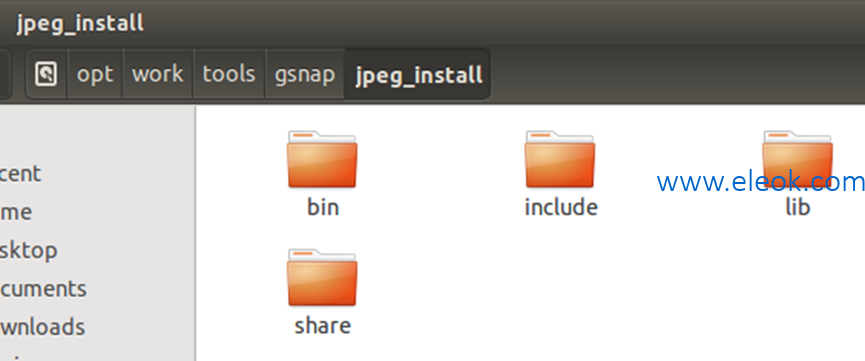The image size is (865, 361).
Task: Open the bin folder icon
Action: [322, 160]
